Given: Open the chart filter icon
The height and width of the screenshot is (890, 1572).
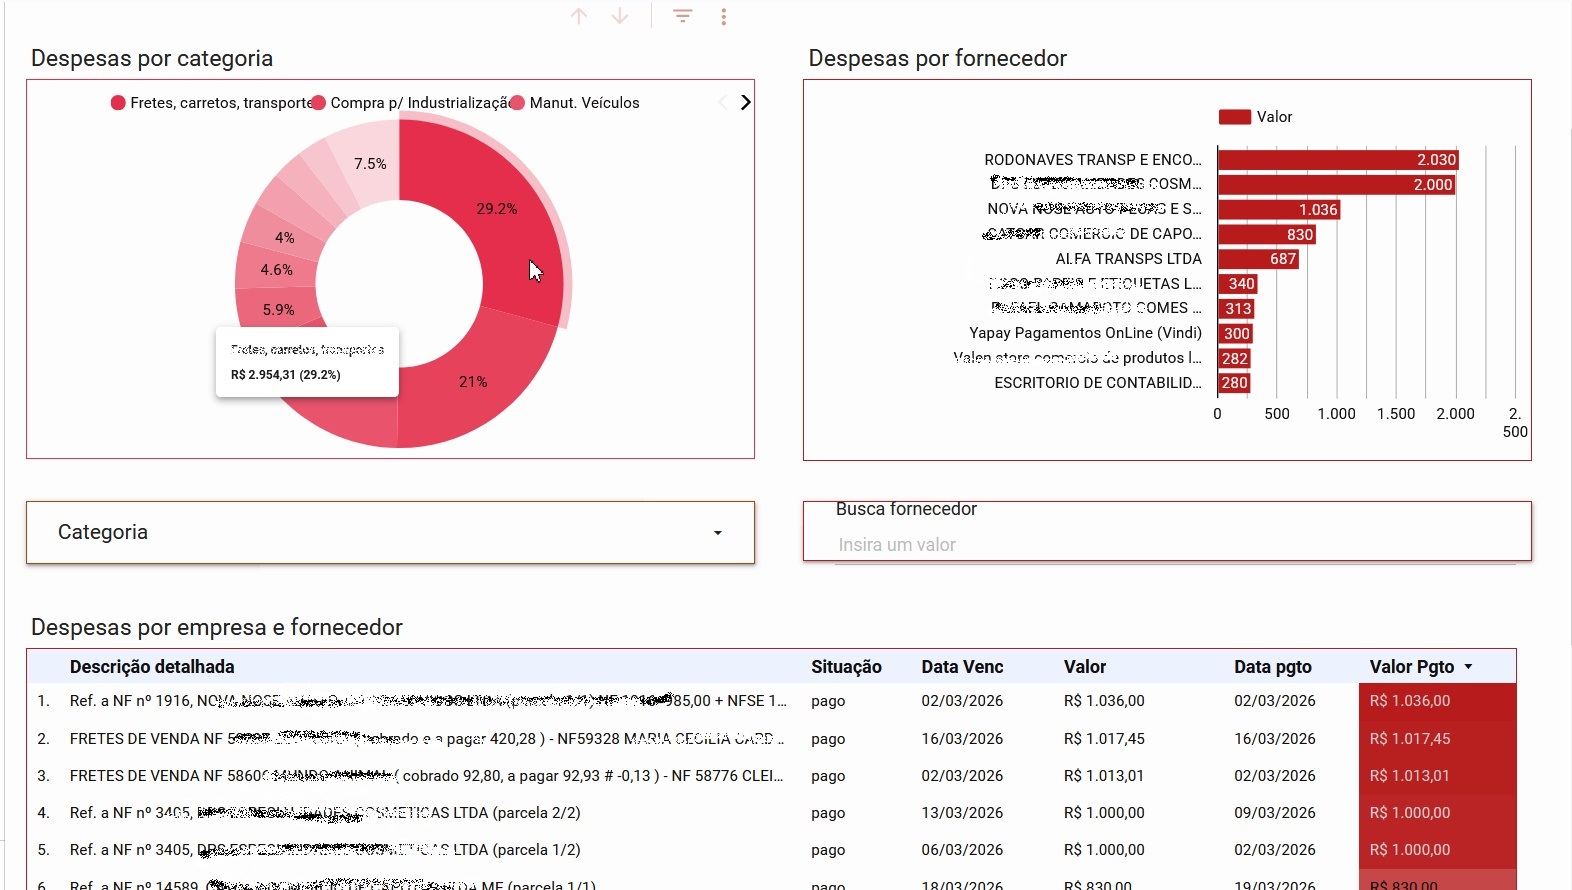Looking at the screenshot, I should 682,16.
